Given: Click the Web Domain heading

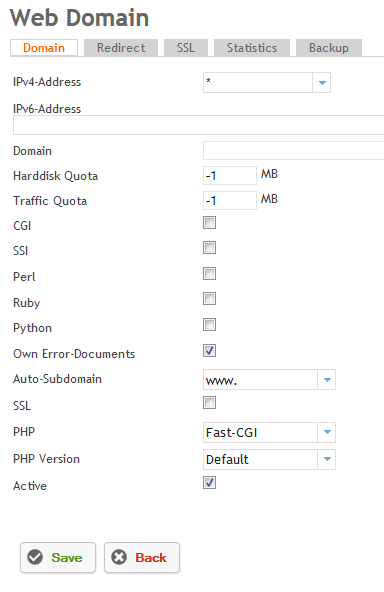Looking at the screenshot, I should (x=80, y=18).
